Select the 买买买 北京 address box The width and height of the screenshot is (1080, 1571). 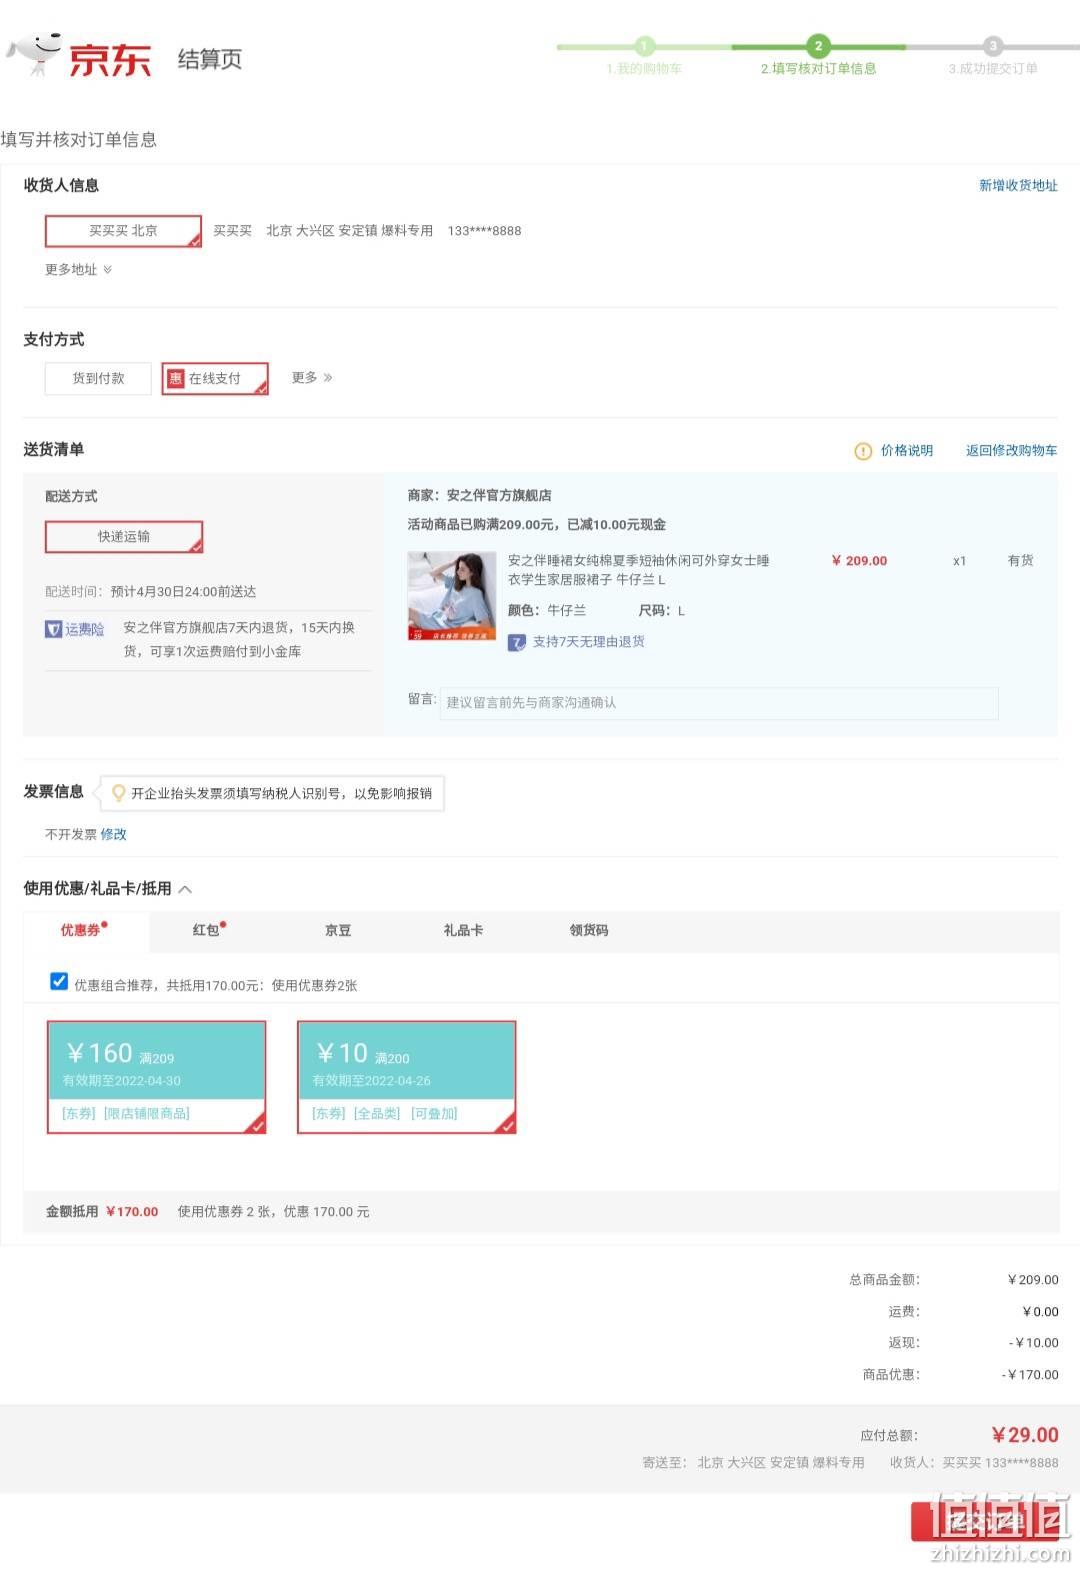[123, 231]
